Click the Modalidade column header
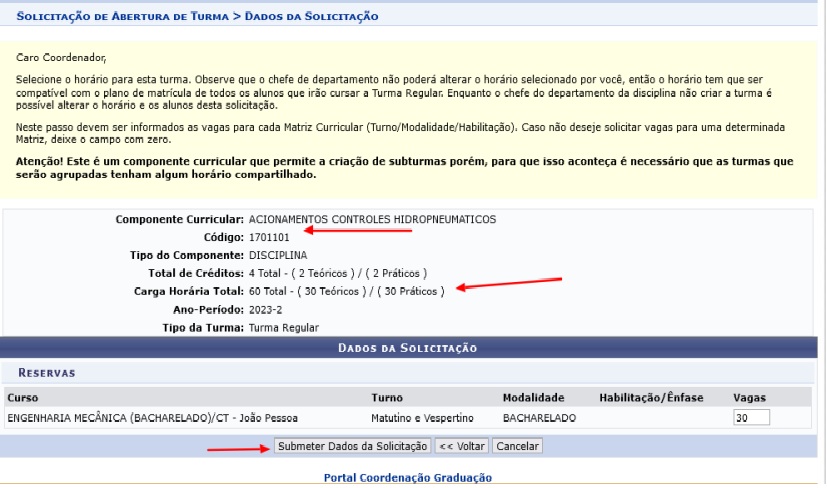 tap(533, 398)
